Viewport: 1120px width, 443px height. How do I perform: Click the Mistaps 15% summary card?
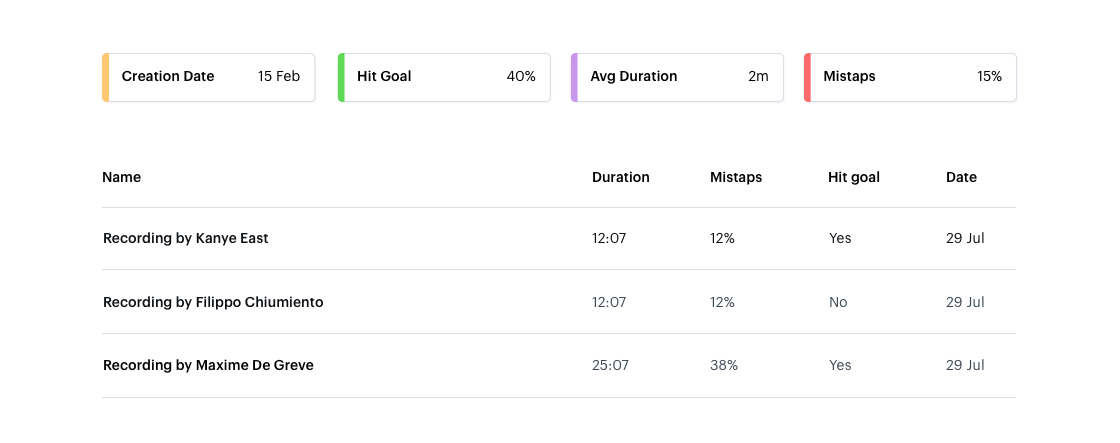[910, 77]
